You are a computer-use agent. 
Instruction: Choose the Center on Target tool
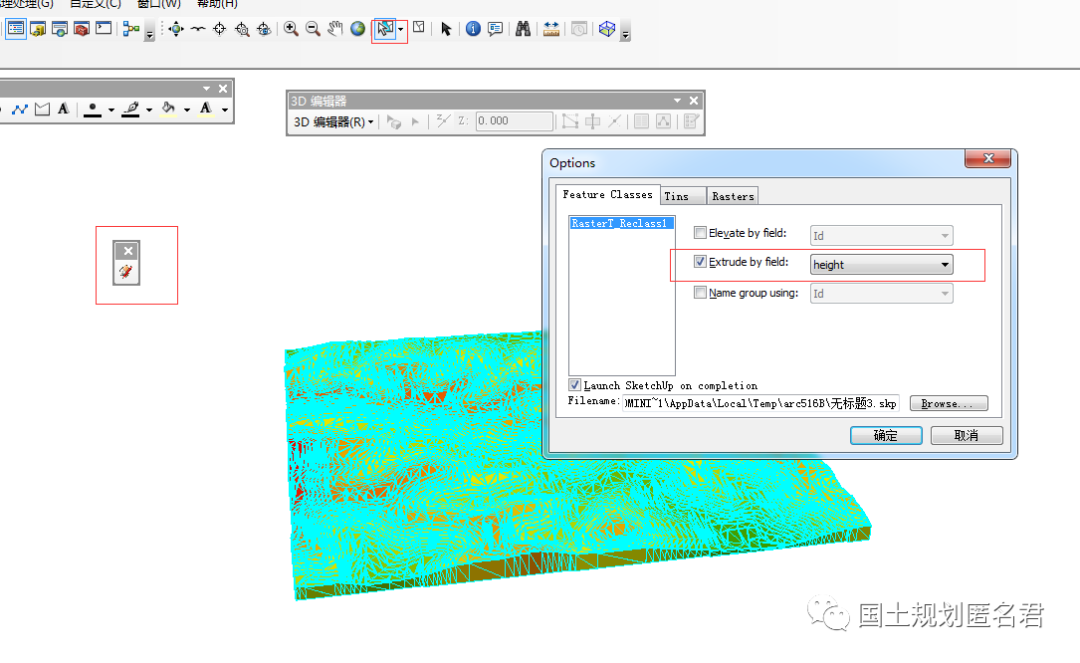[x=220, y=29]
